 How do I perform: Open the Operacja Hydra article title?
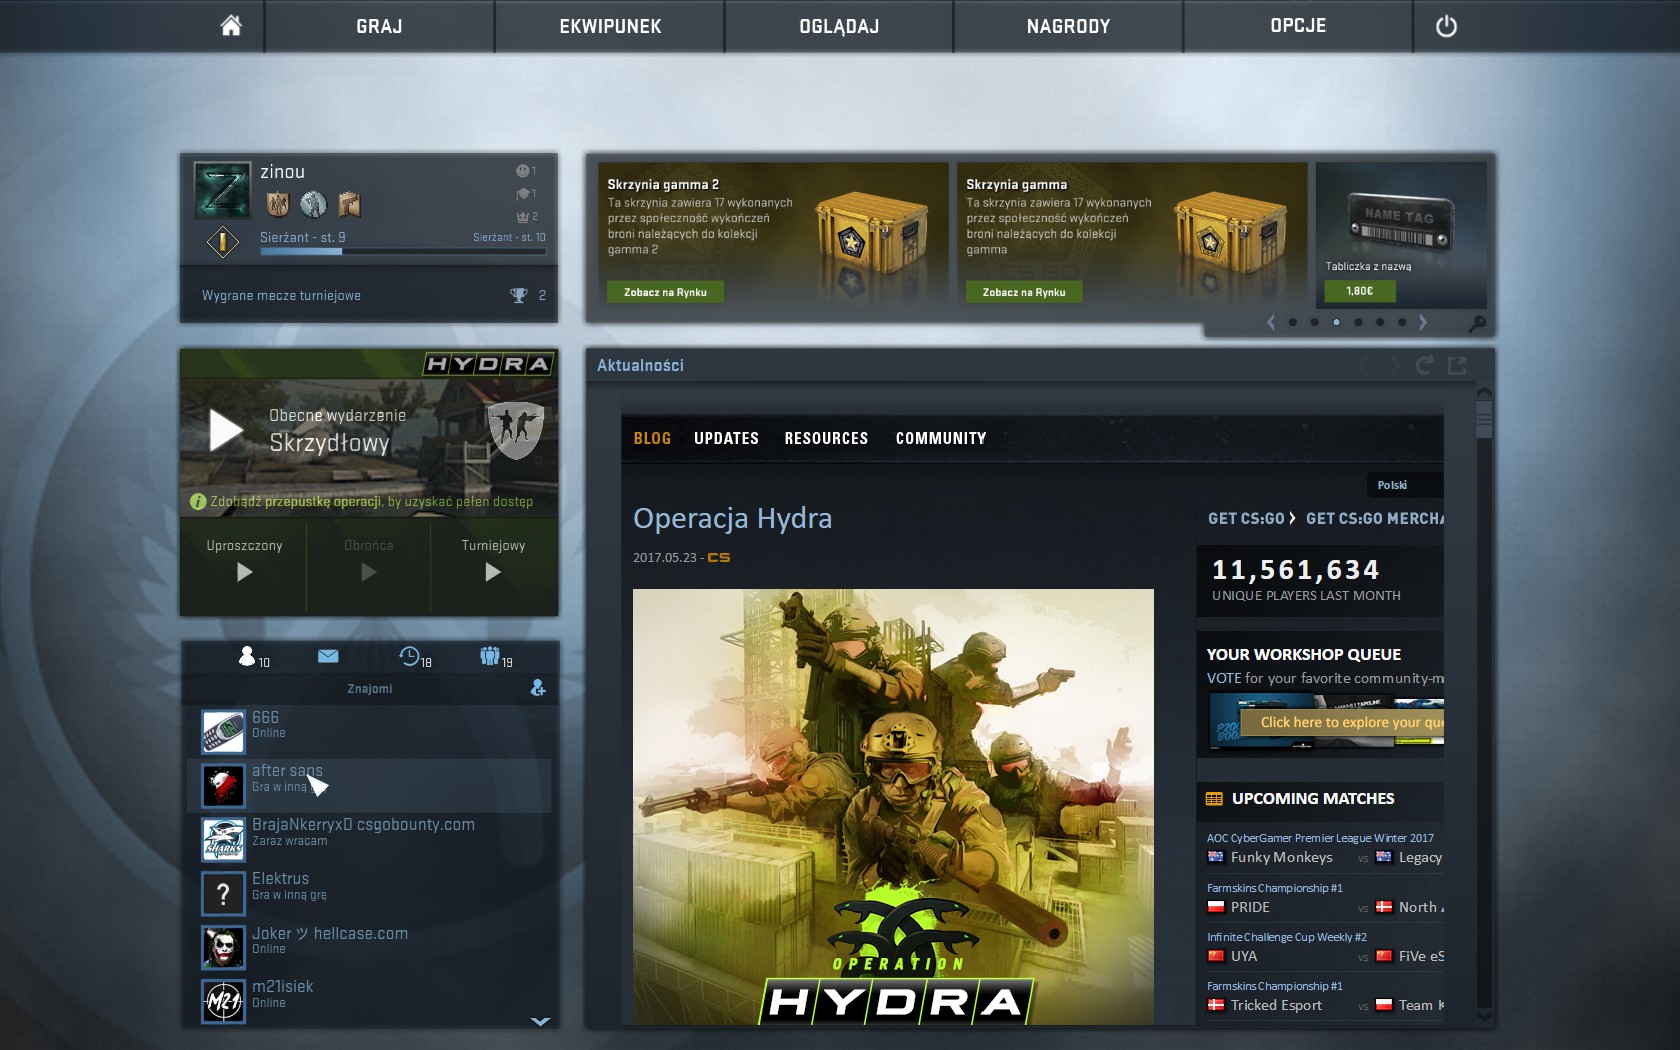tap(732, 519)
